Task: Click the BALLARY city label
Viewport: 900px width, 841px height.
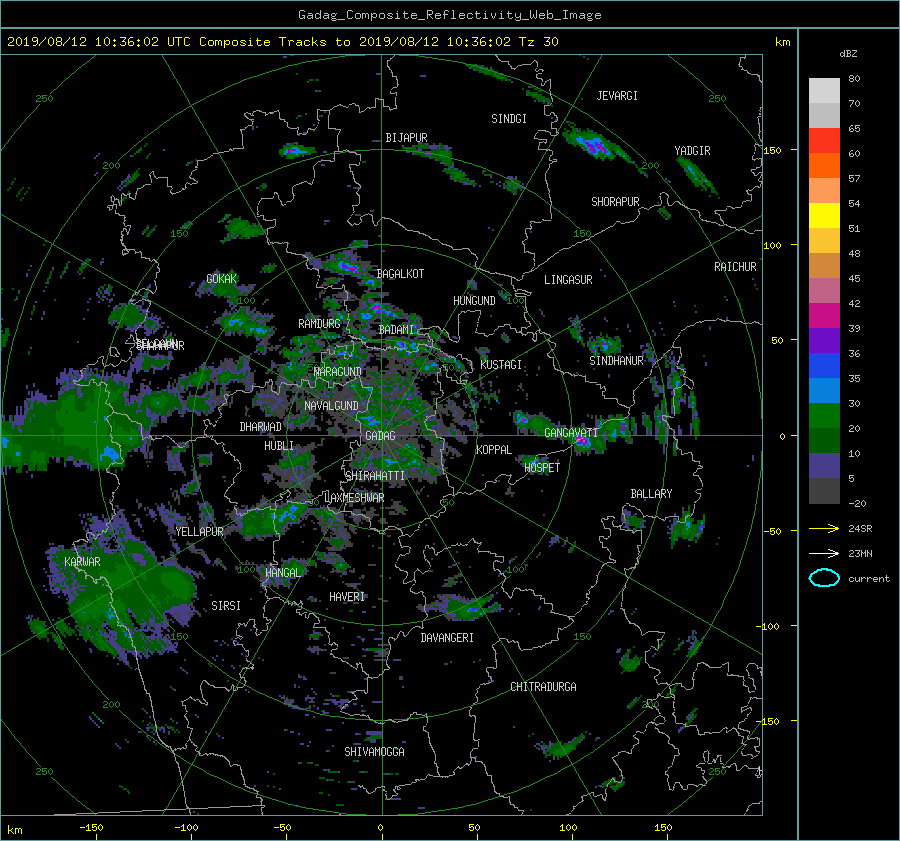Action: 651,494
